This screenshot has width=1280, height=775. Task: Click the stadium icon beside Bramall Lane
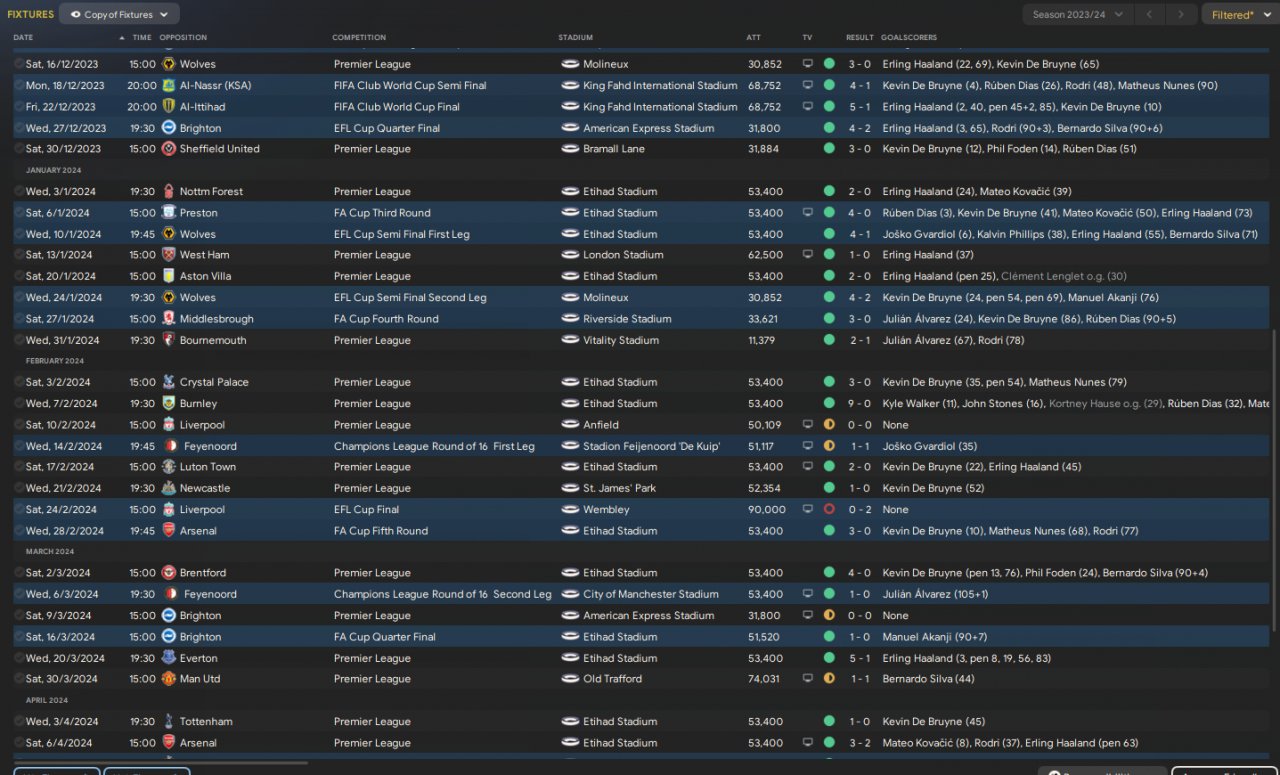pos(571,149)
